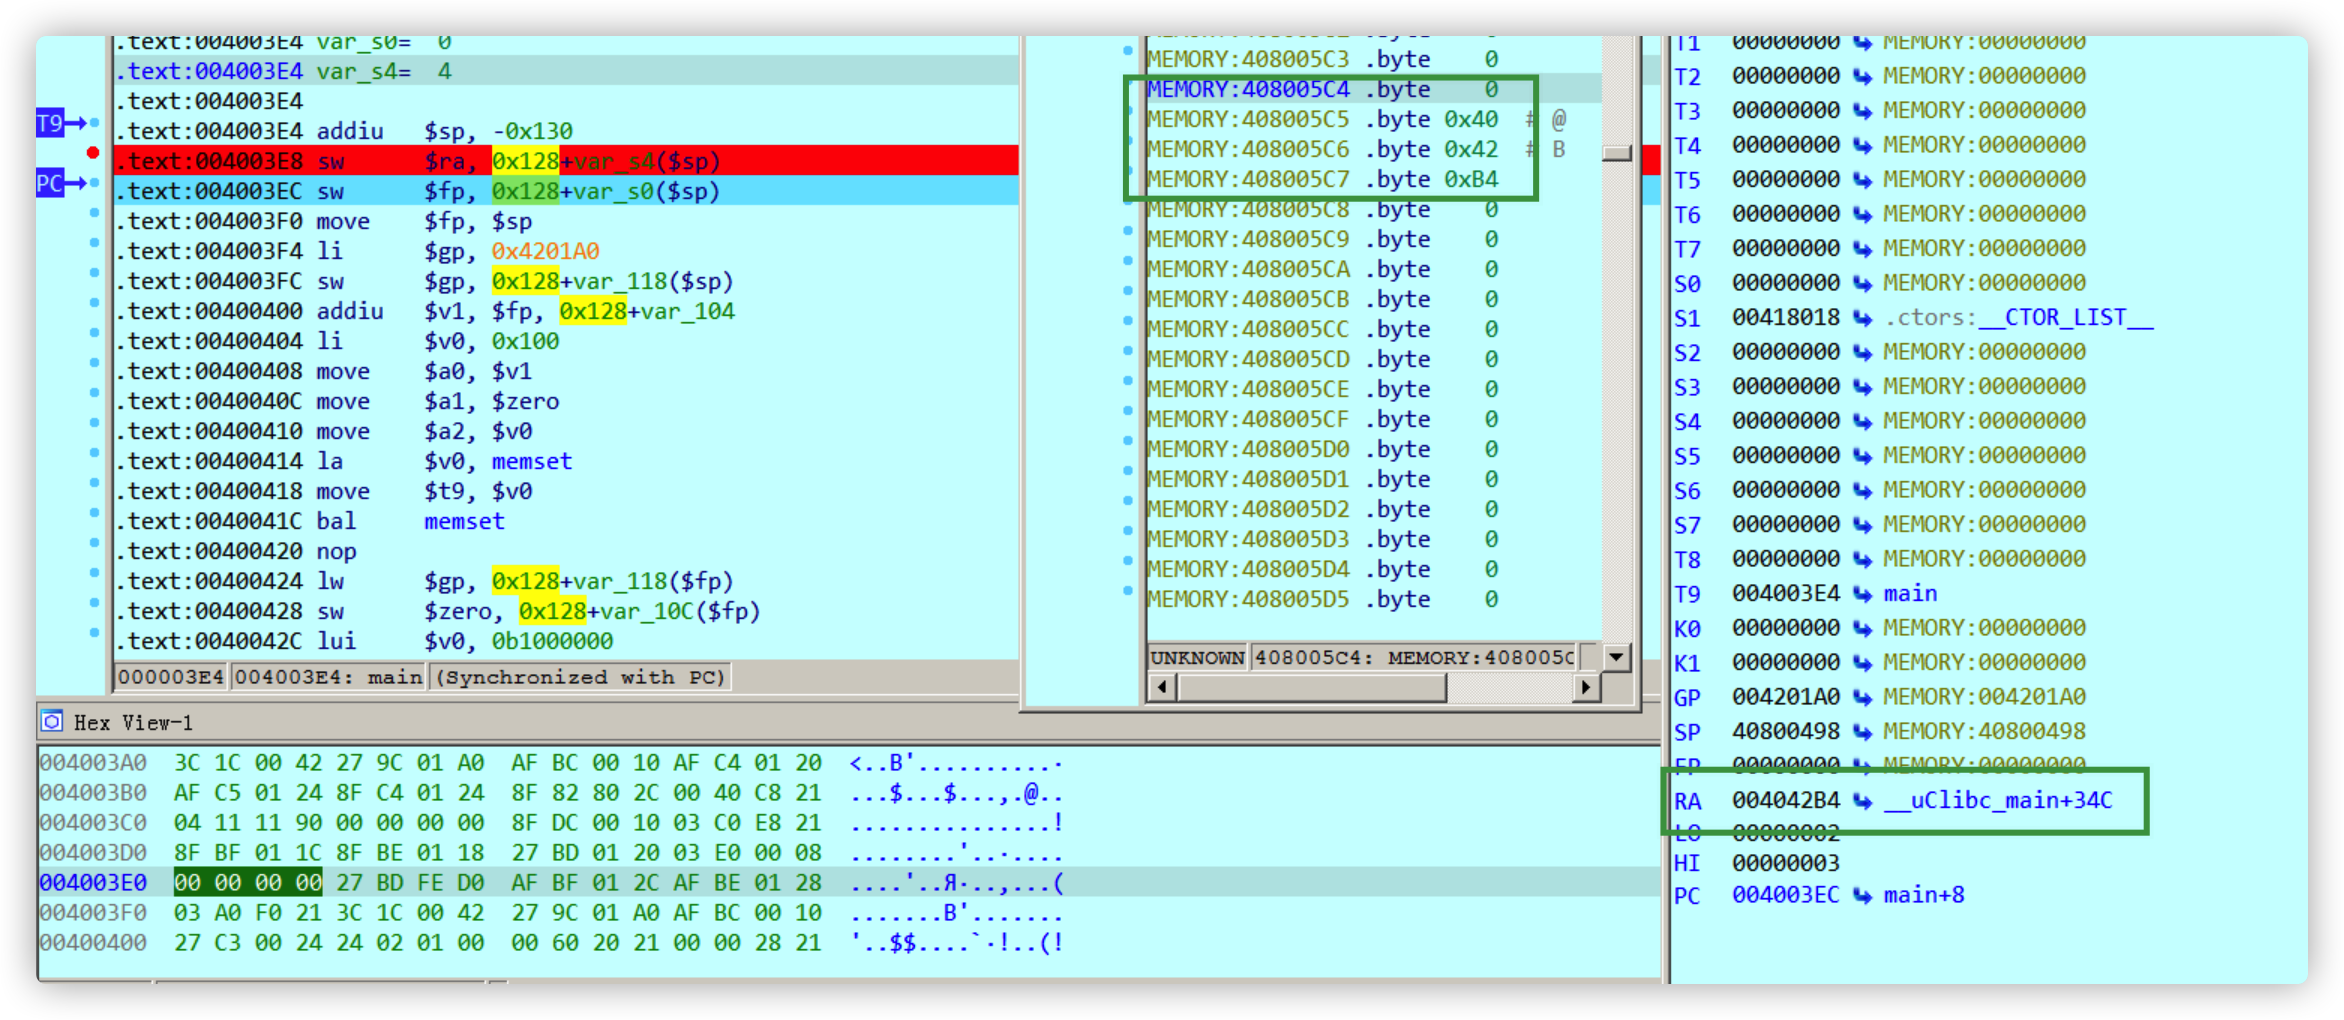
Task: Click hex dump row address 004003A0
Action: point(93,763)
